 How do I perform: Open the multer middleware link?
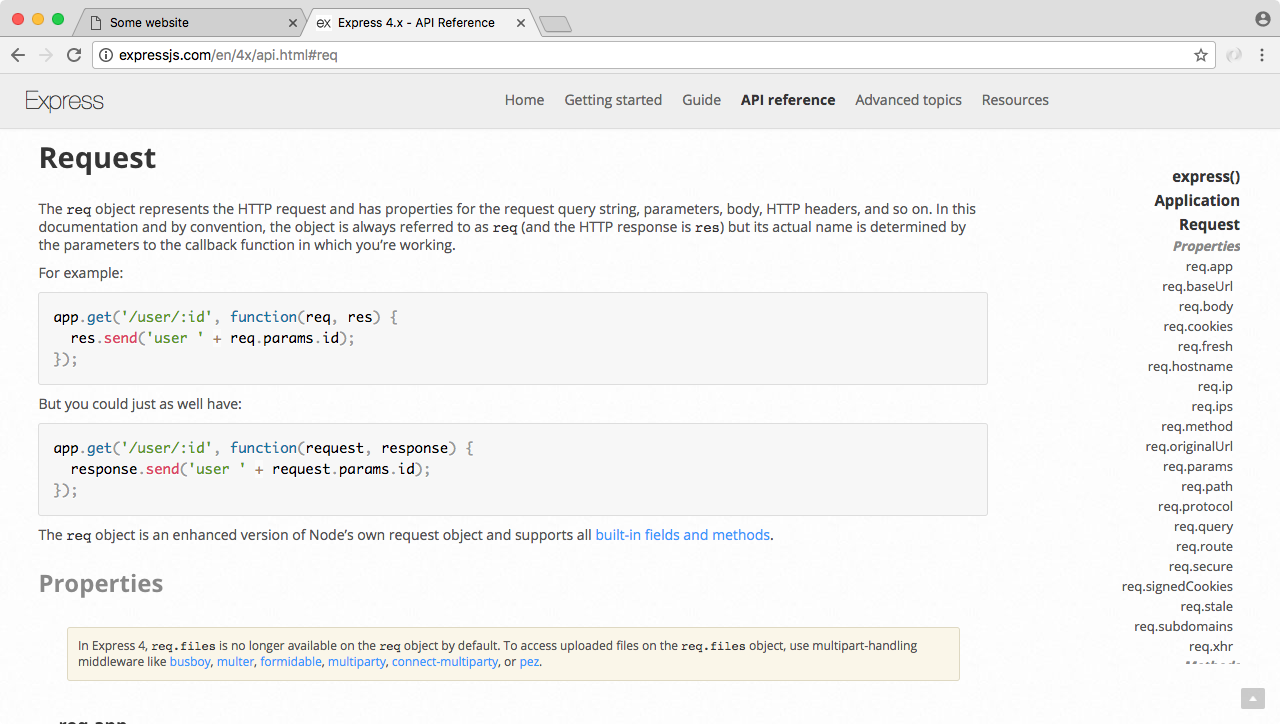(x=235, y=662)
